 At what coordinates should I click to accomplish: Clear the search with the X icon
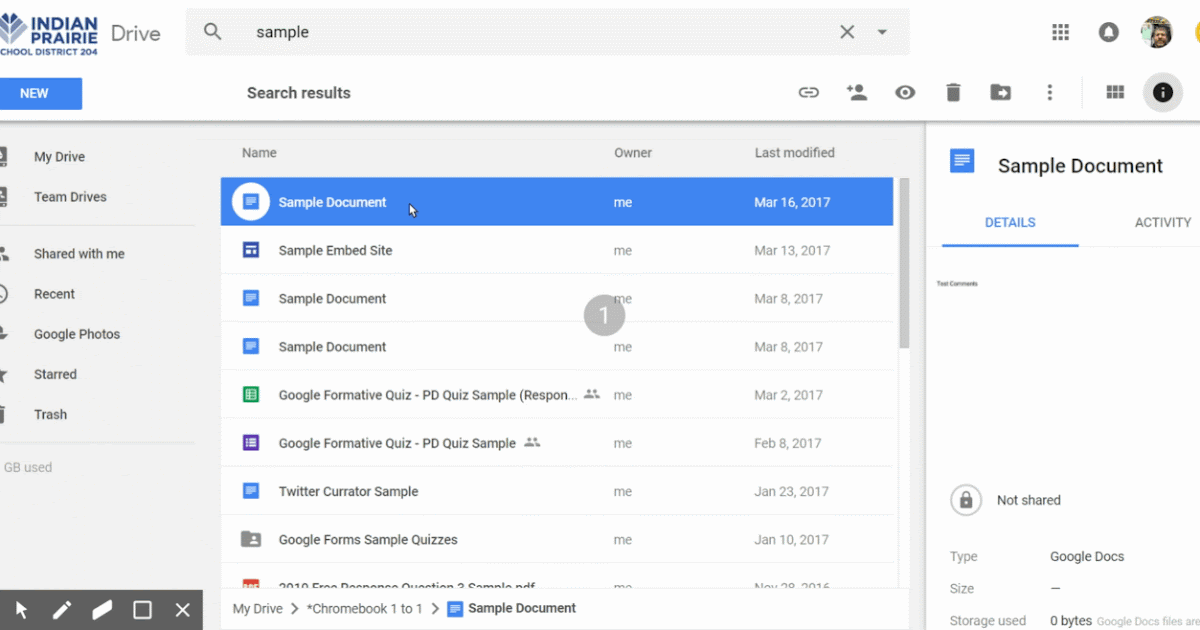[x=847, y=32]
